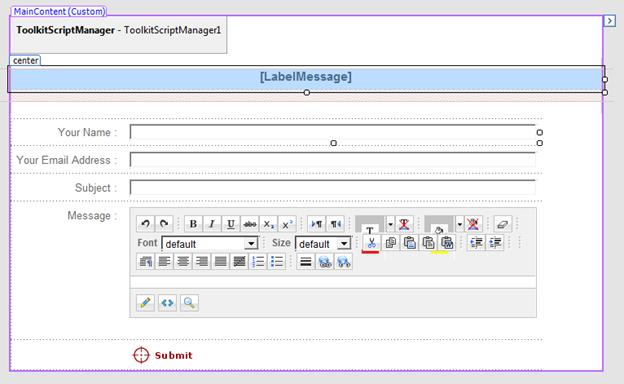Select the 'Your Name :' label

tap(88, 132)
